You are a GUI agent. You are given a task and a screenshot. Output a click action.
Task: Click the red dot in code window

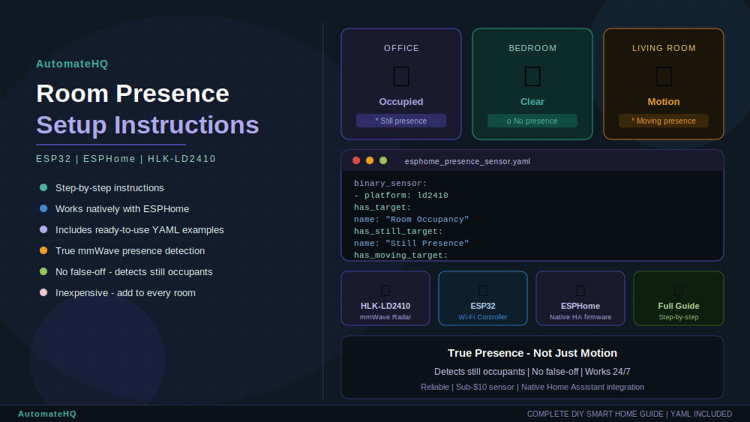pyautogui.click(x=356, y=161)
